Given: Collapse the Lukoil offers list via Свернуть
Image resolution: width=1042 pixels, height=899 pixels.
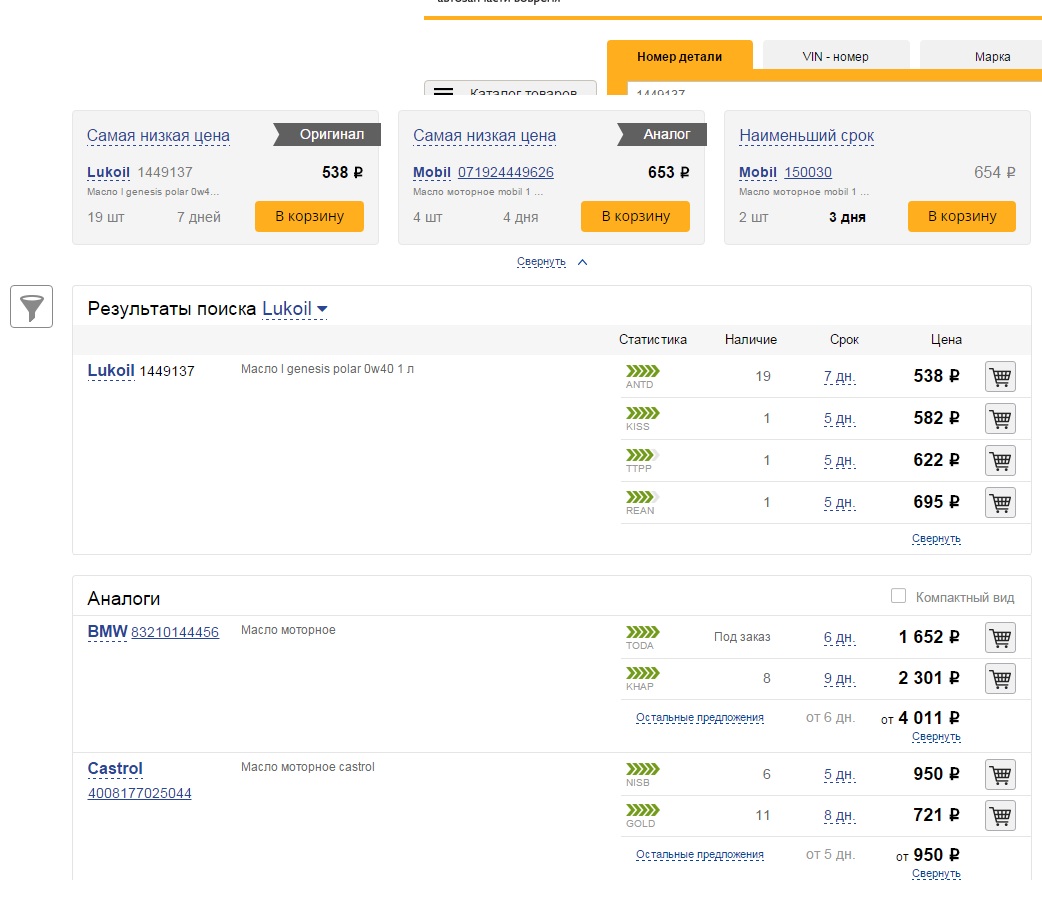Looking at the screenshot, I should tap(936, 538).
